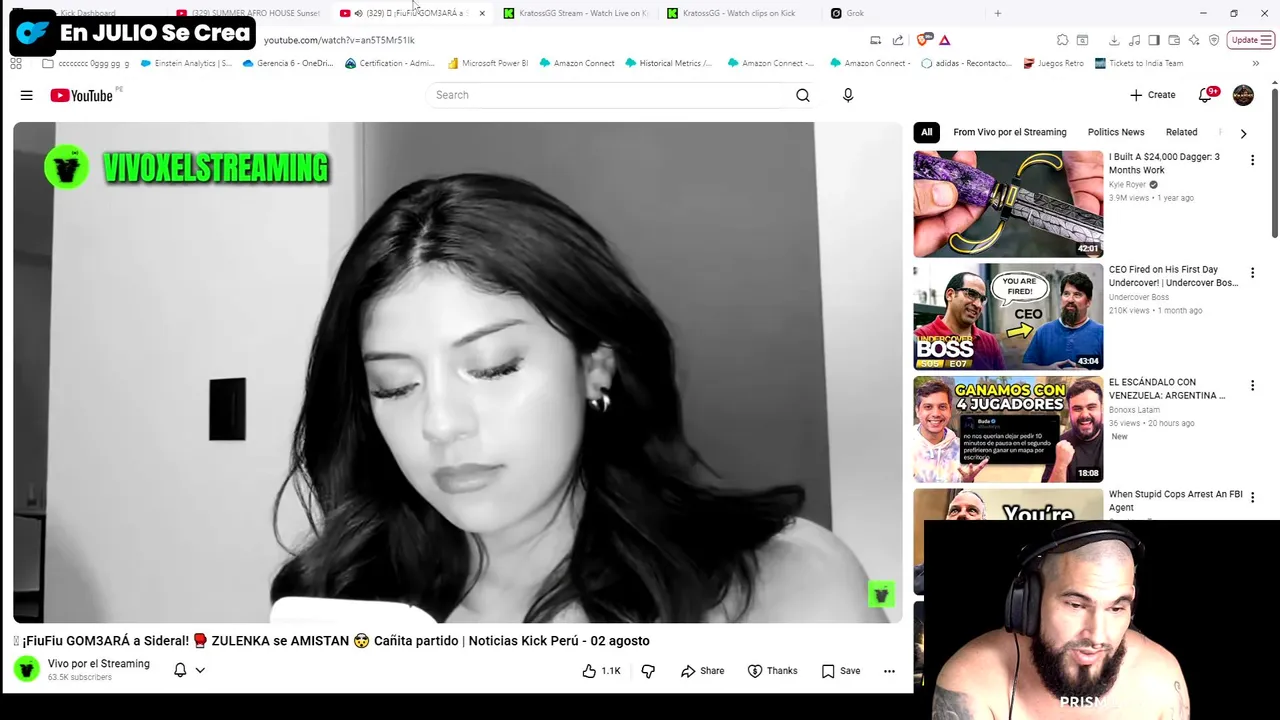
Task: Open options for El Escándalo con Venezuela video
Action: point(1252,385)
